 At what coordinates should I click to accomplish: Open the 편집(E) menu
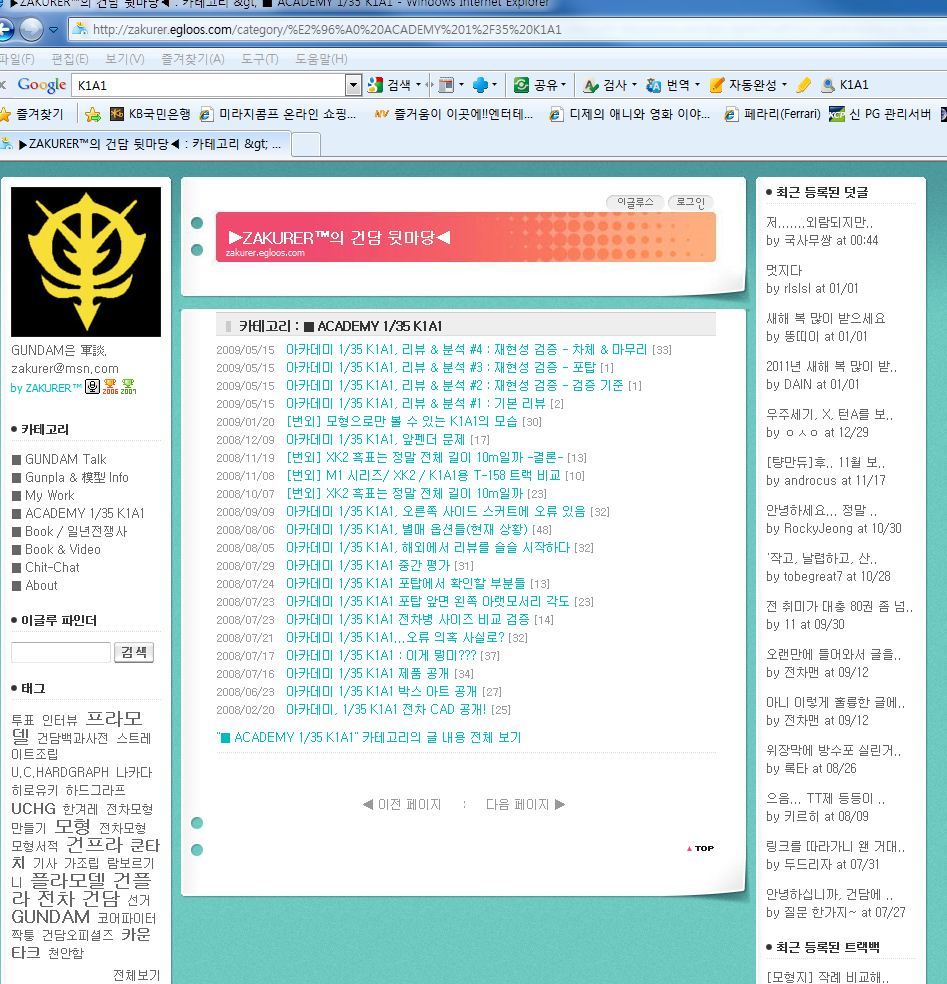click(70, 59)
